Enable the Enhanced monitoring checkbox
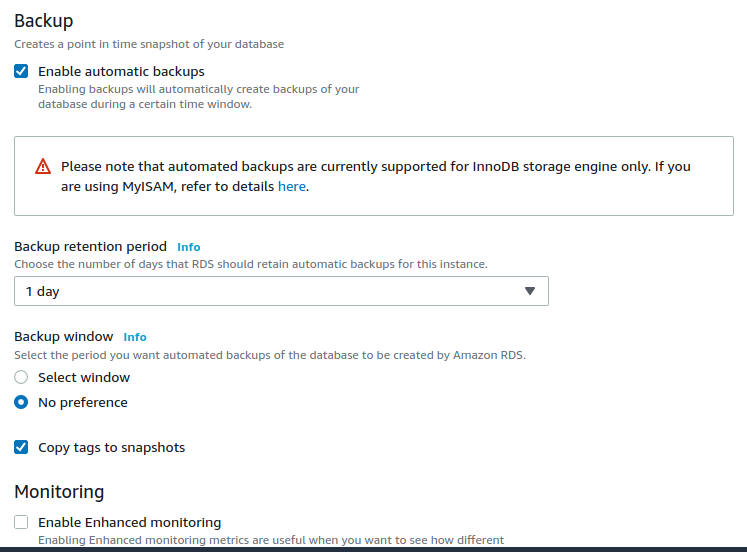The image size is (747, 552). coord(21,522)
